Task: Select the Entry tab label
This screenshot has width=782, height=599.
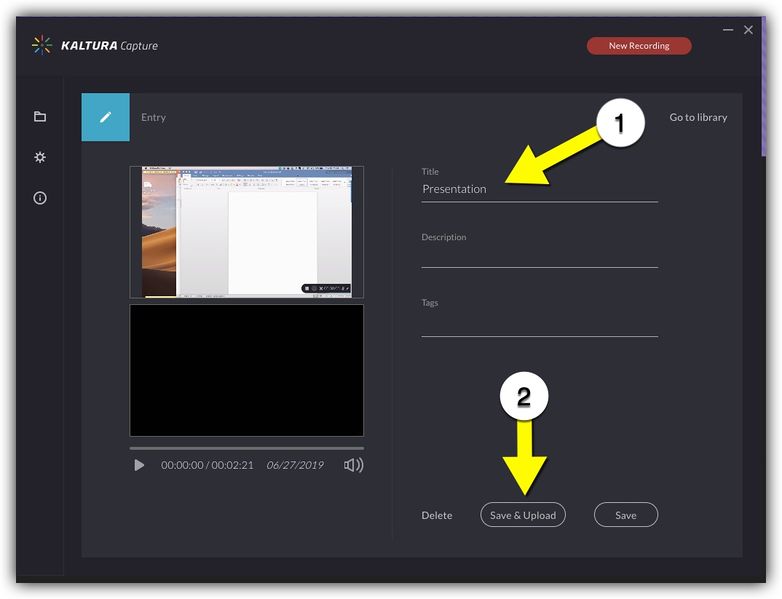Action: tap(153, 117)
